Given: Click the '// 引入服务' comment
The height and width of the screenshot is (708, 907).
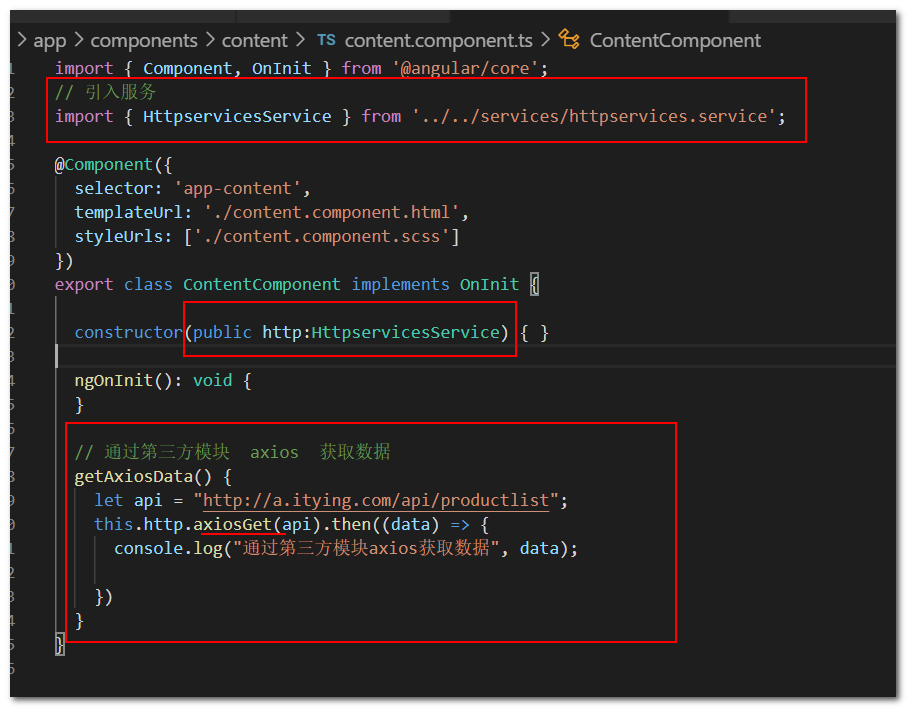Looking at the screenshot, I should pos(105,93).
